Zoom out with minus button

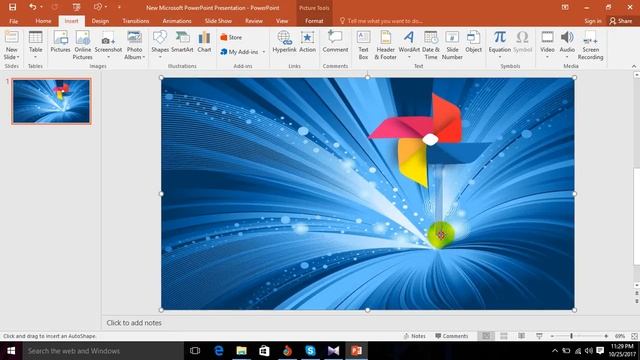click(x=552, y=336)
